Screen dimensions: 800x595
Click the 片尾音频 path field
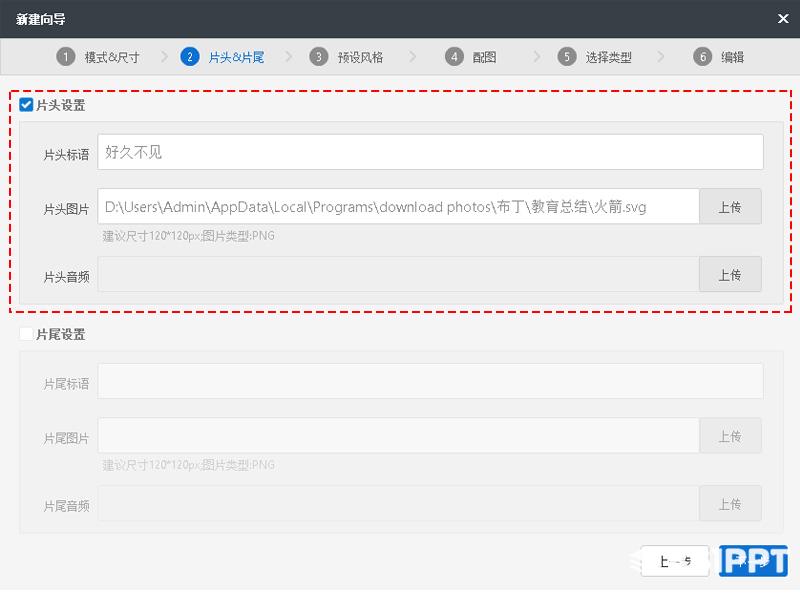(x=398, y=504)
